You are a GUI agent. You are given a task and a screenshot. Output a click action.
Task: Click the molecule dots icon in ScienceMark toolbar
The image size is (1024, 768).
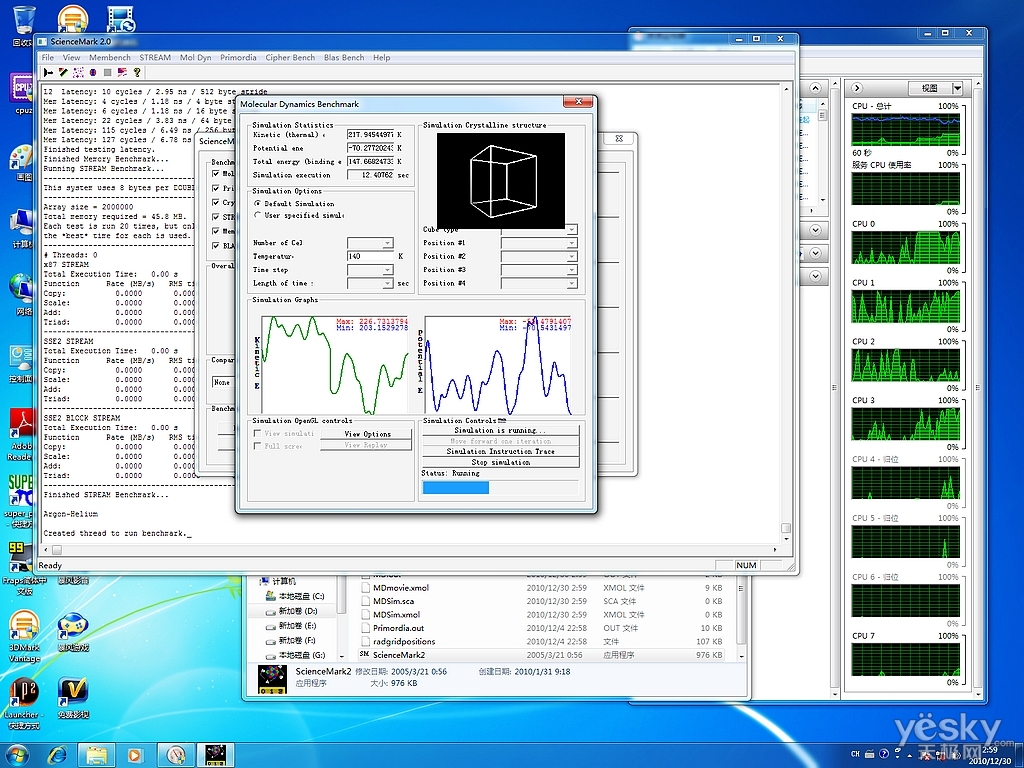pos(78,72)
